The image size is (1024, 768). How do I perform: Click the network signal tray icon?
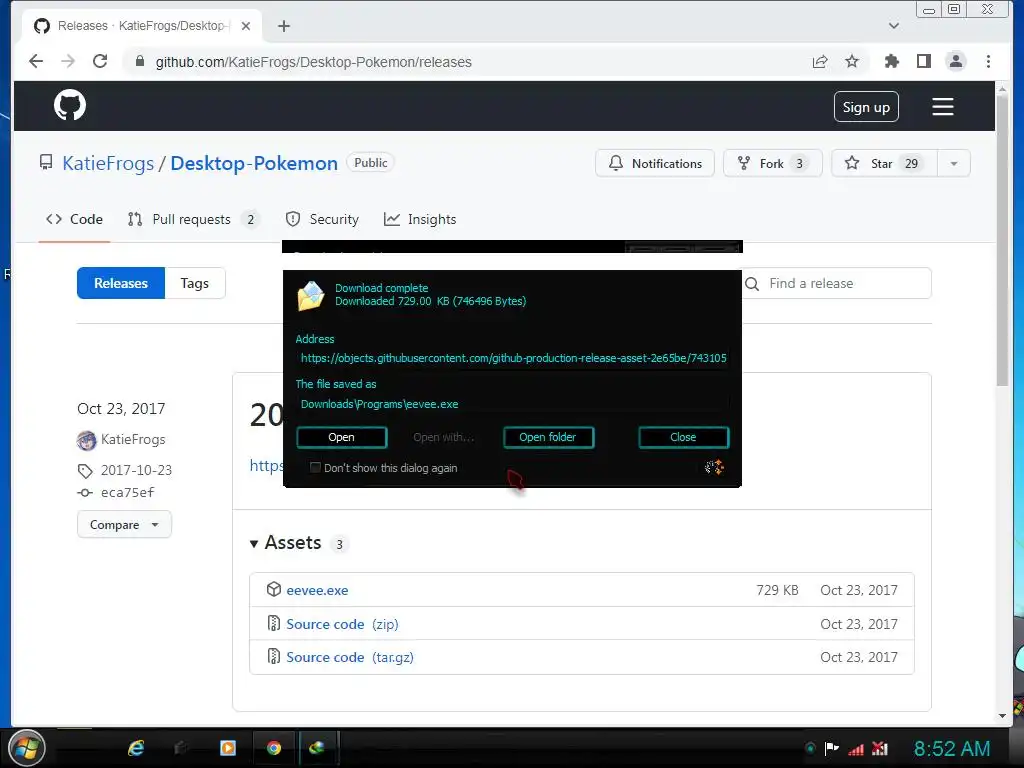pyautogui.click(x=856, y=749)
